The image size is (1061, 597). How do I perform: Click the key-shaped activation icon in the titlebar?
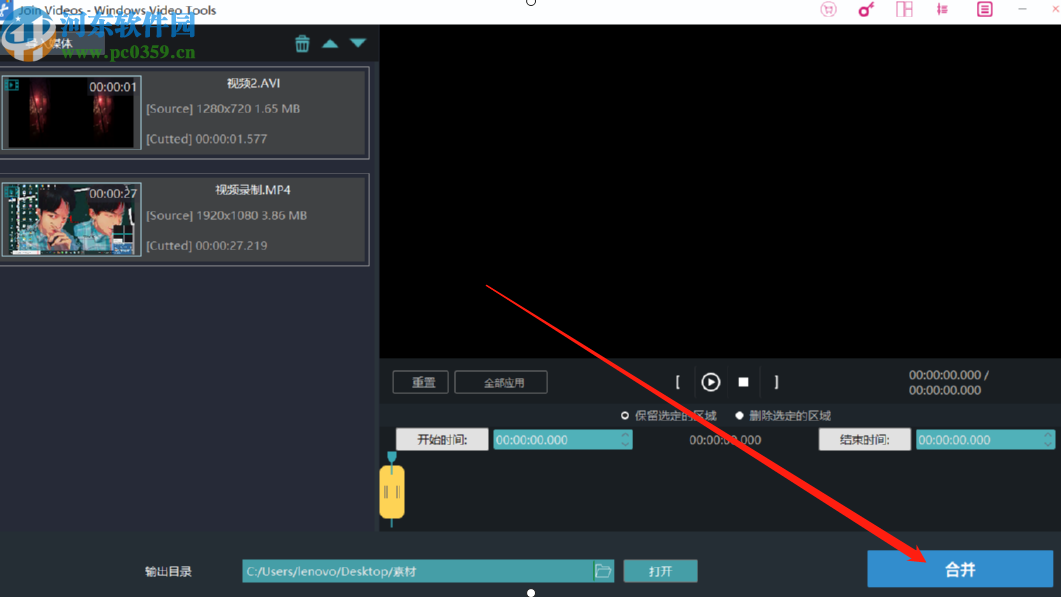click(x=865, y=9)
